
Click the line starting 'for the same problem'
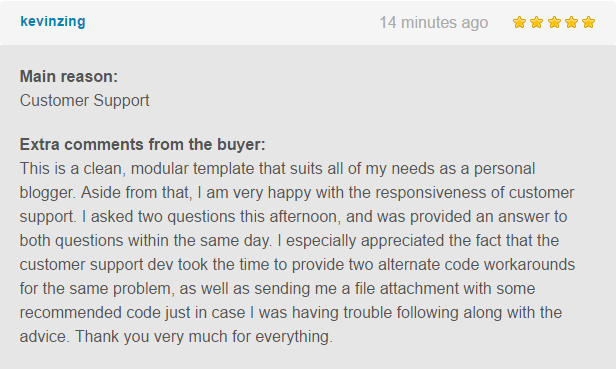tap(277, 288)
